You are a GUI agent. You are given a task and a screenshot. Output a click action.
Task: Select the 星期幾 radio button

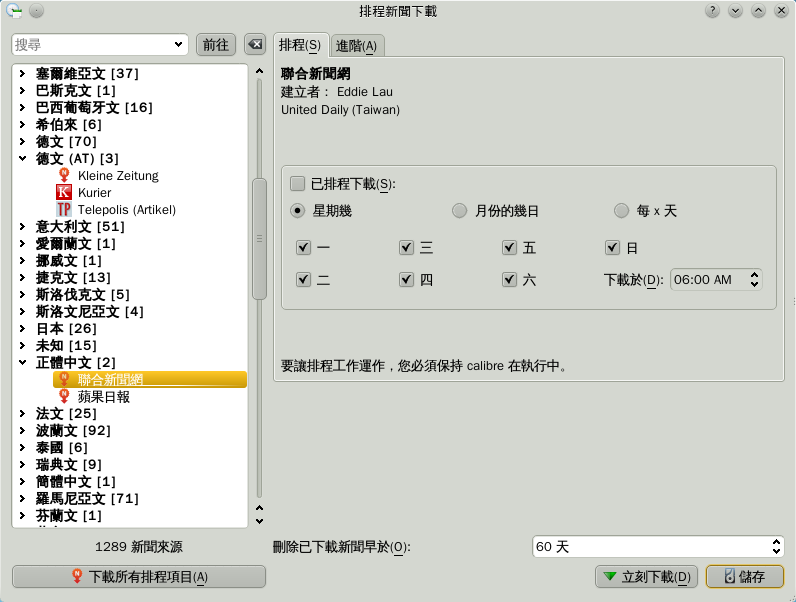(297, 211)
